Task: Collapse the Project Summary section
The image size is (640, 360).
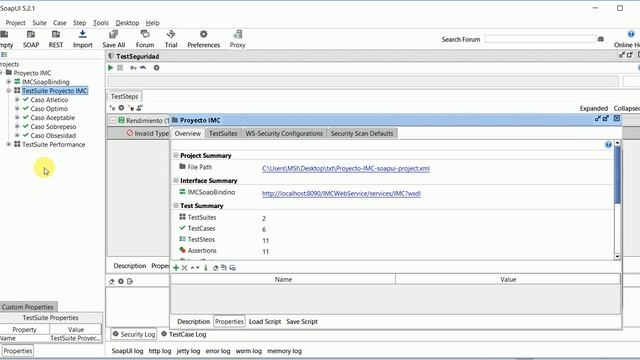Action: pyautogui.click(x=176, y=156)
